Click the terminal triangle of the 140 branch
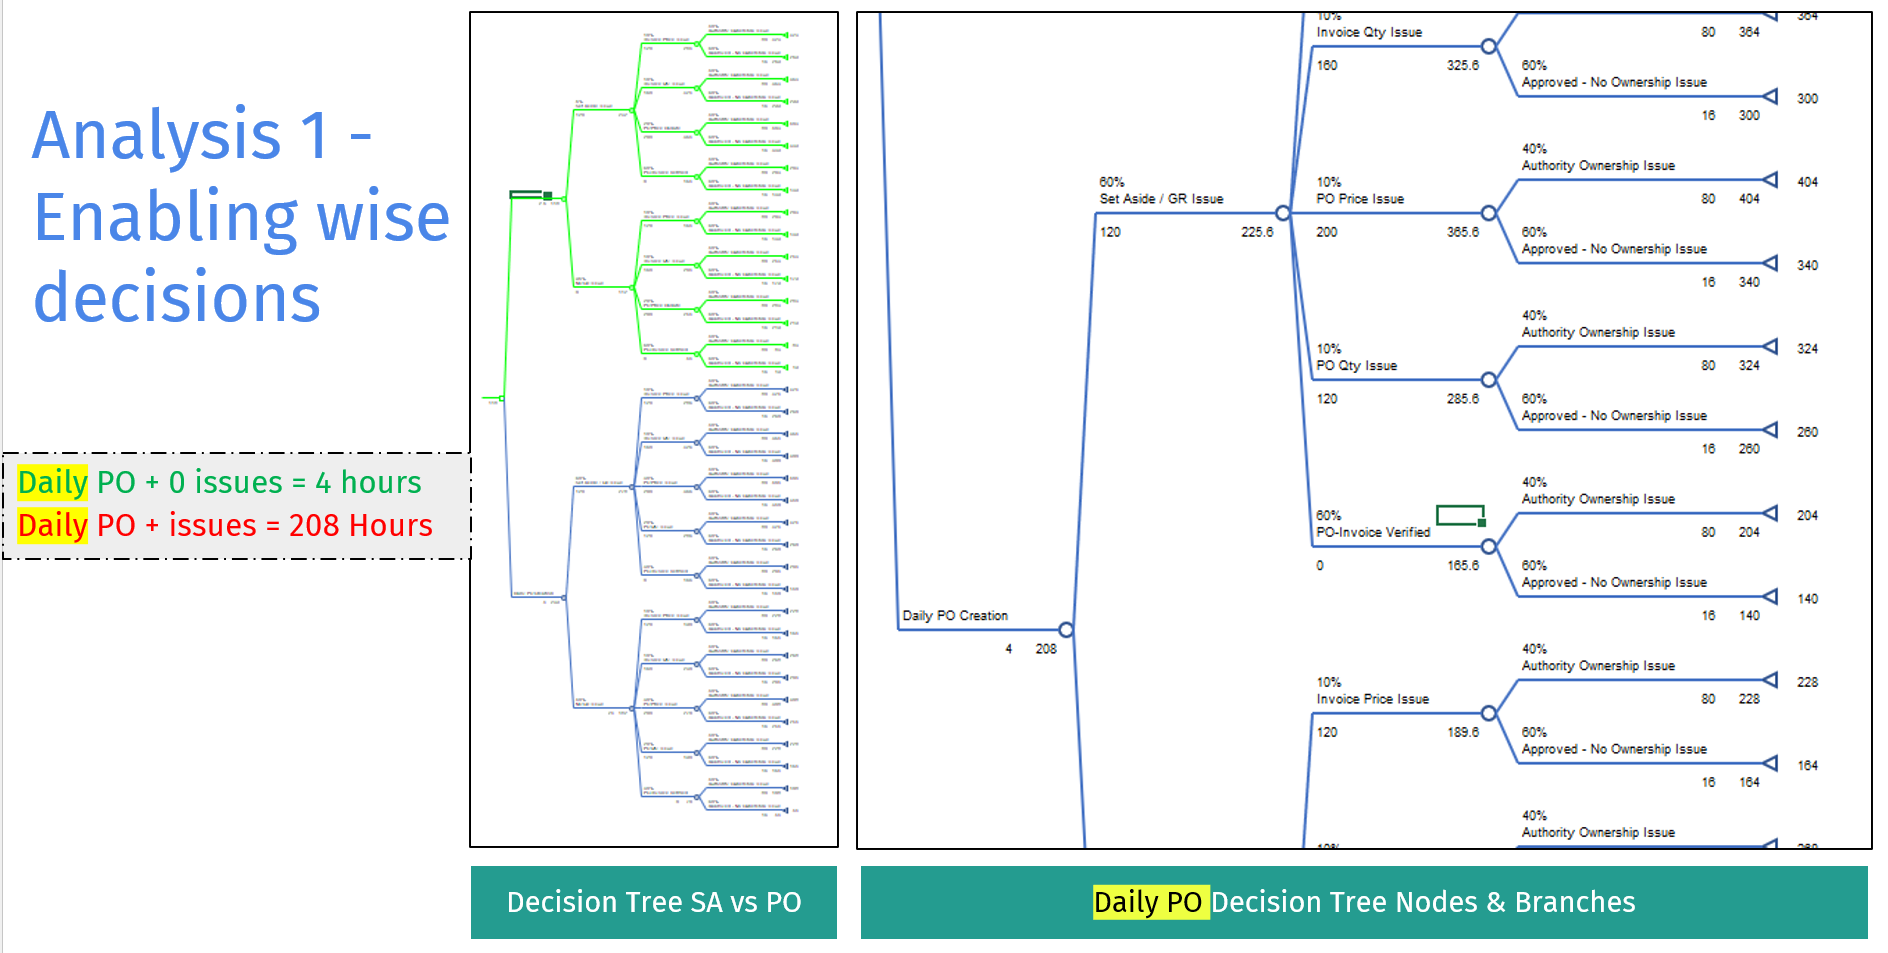1888x953 pixels. click(1770, 597)
